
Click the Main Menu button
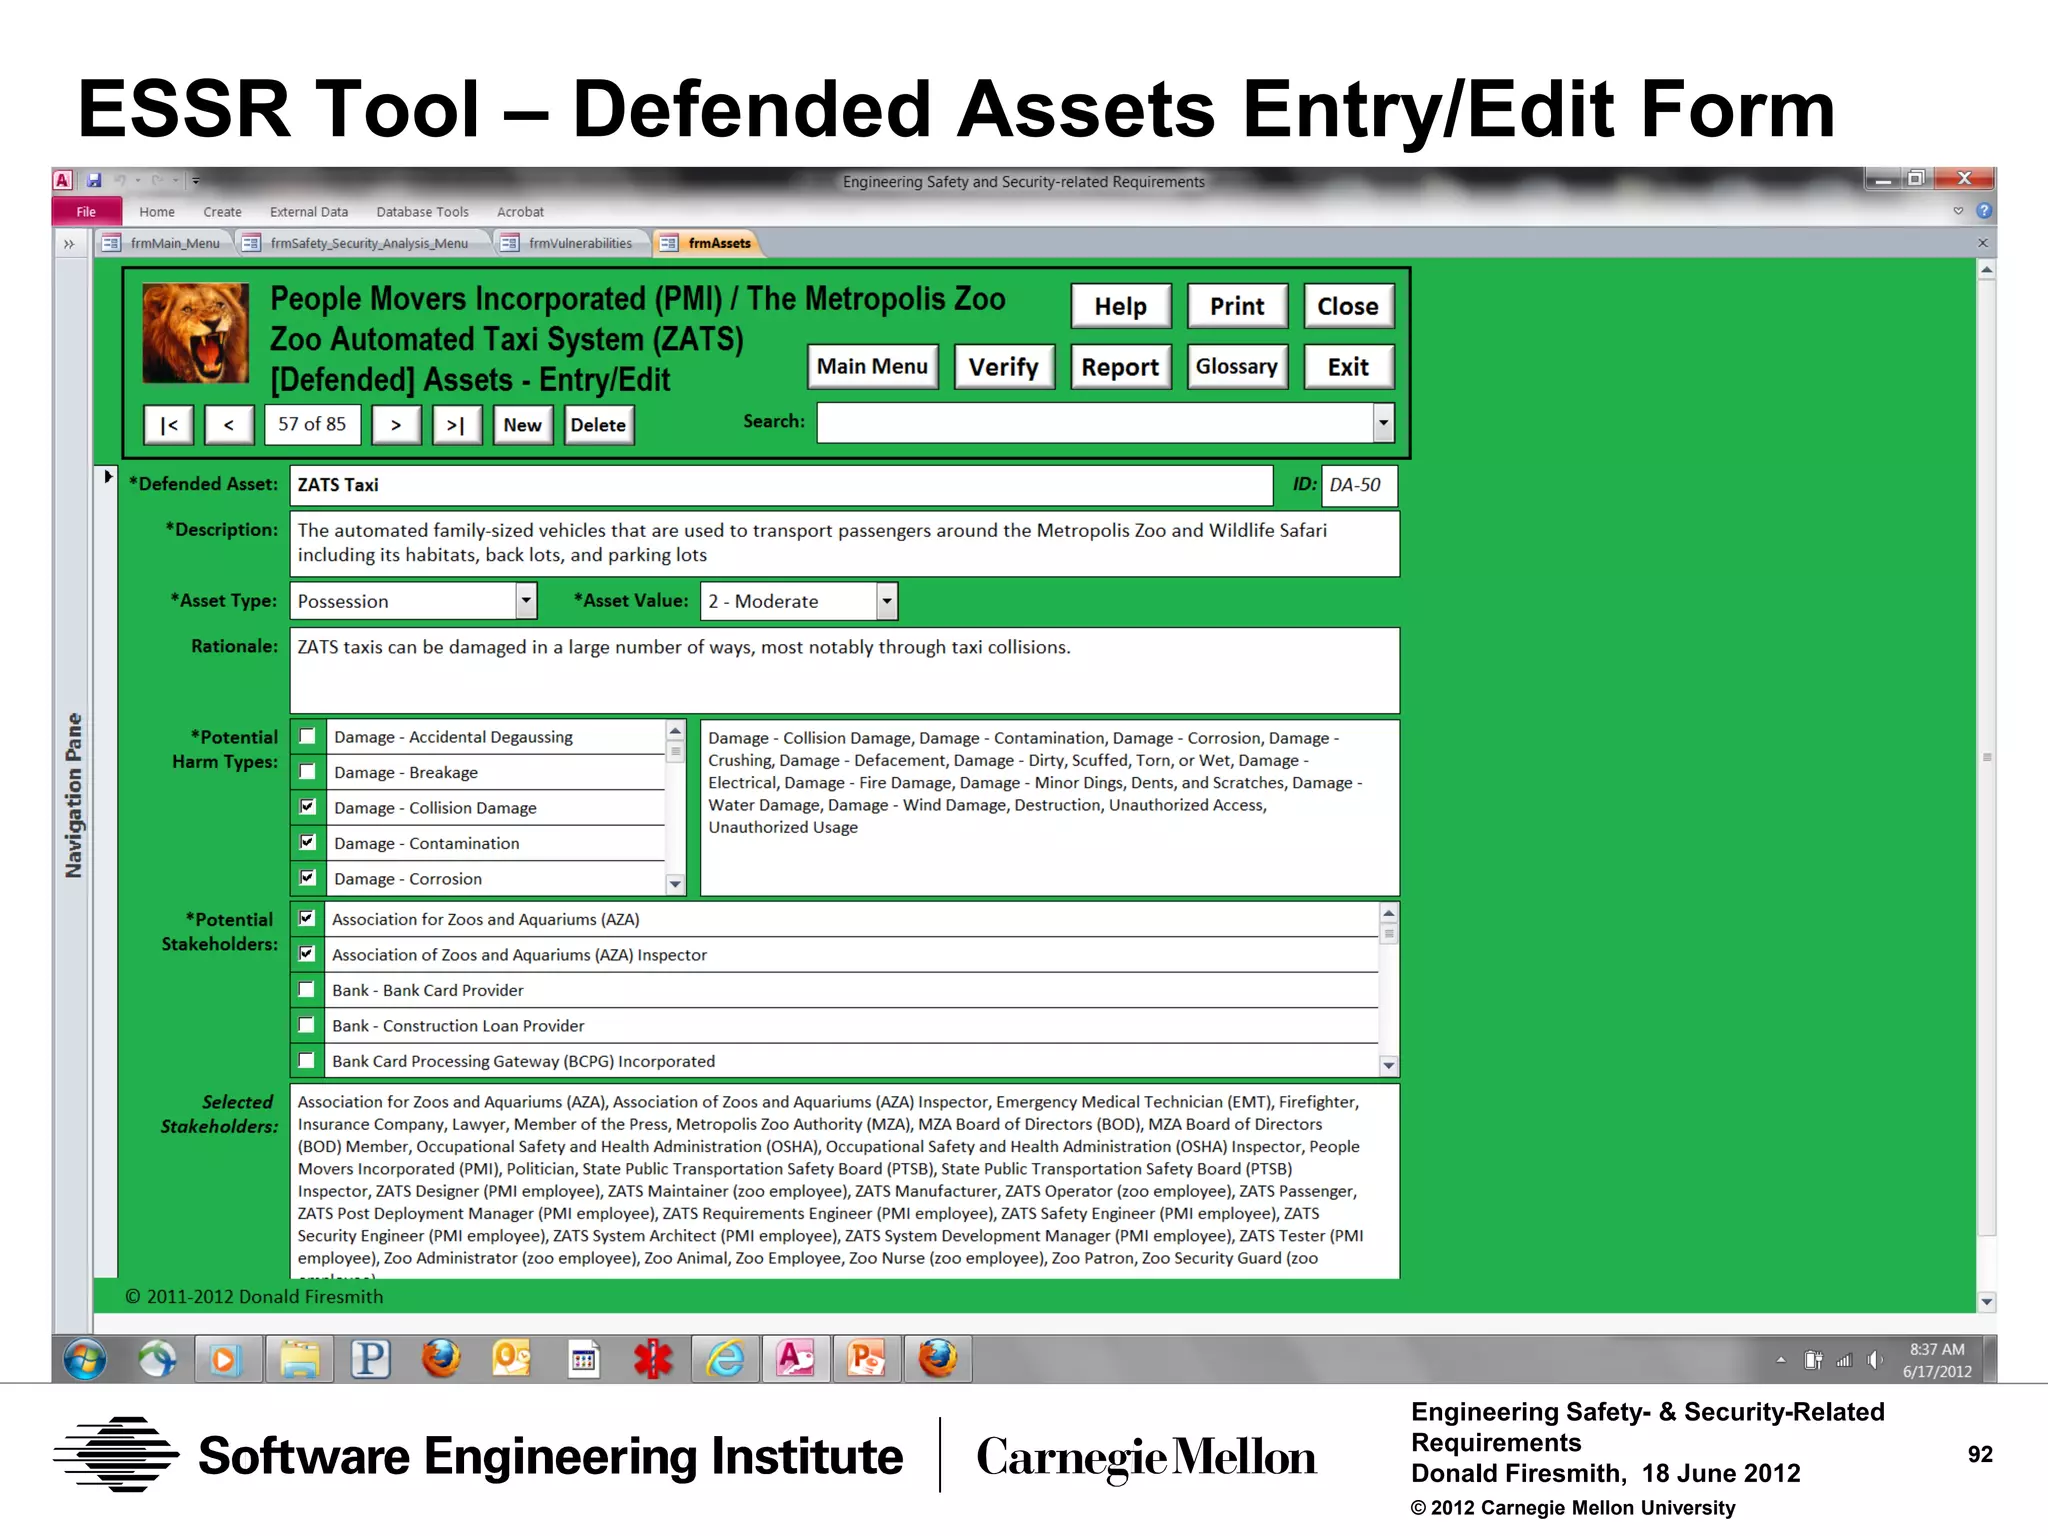tap(872, 367)
